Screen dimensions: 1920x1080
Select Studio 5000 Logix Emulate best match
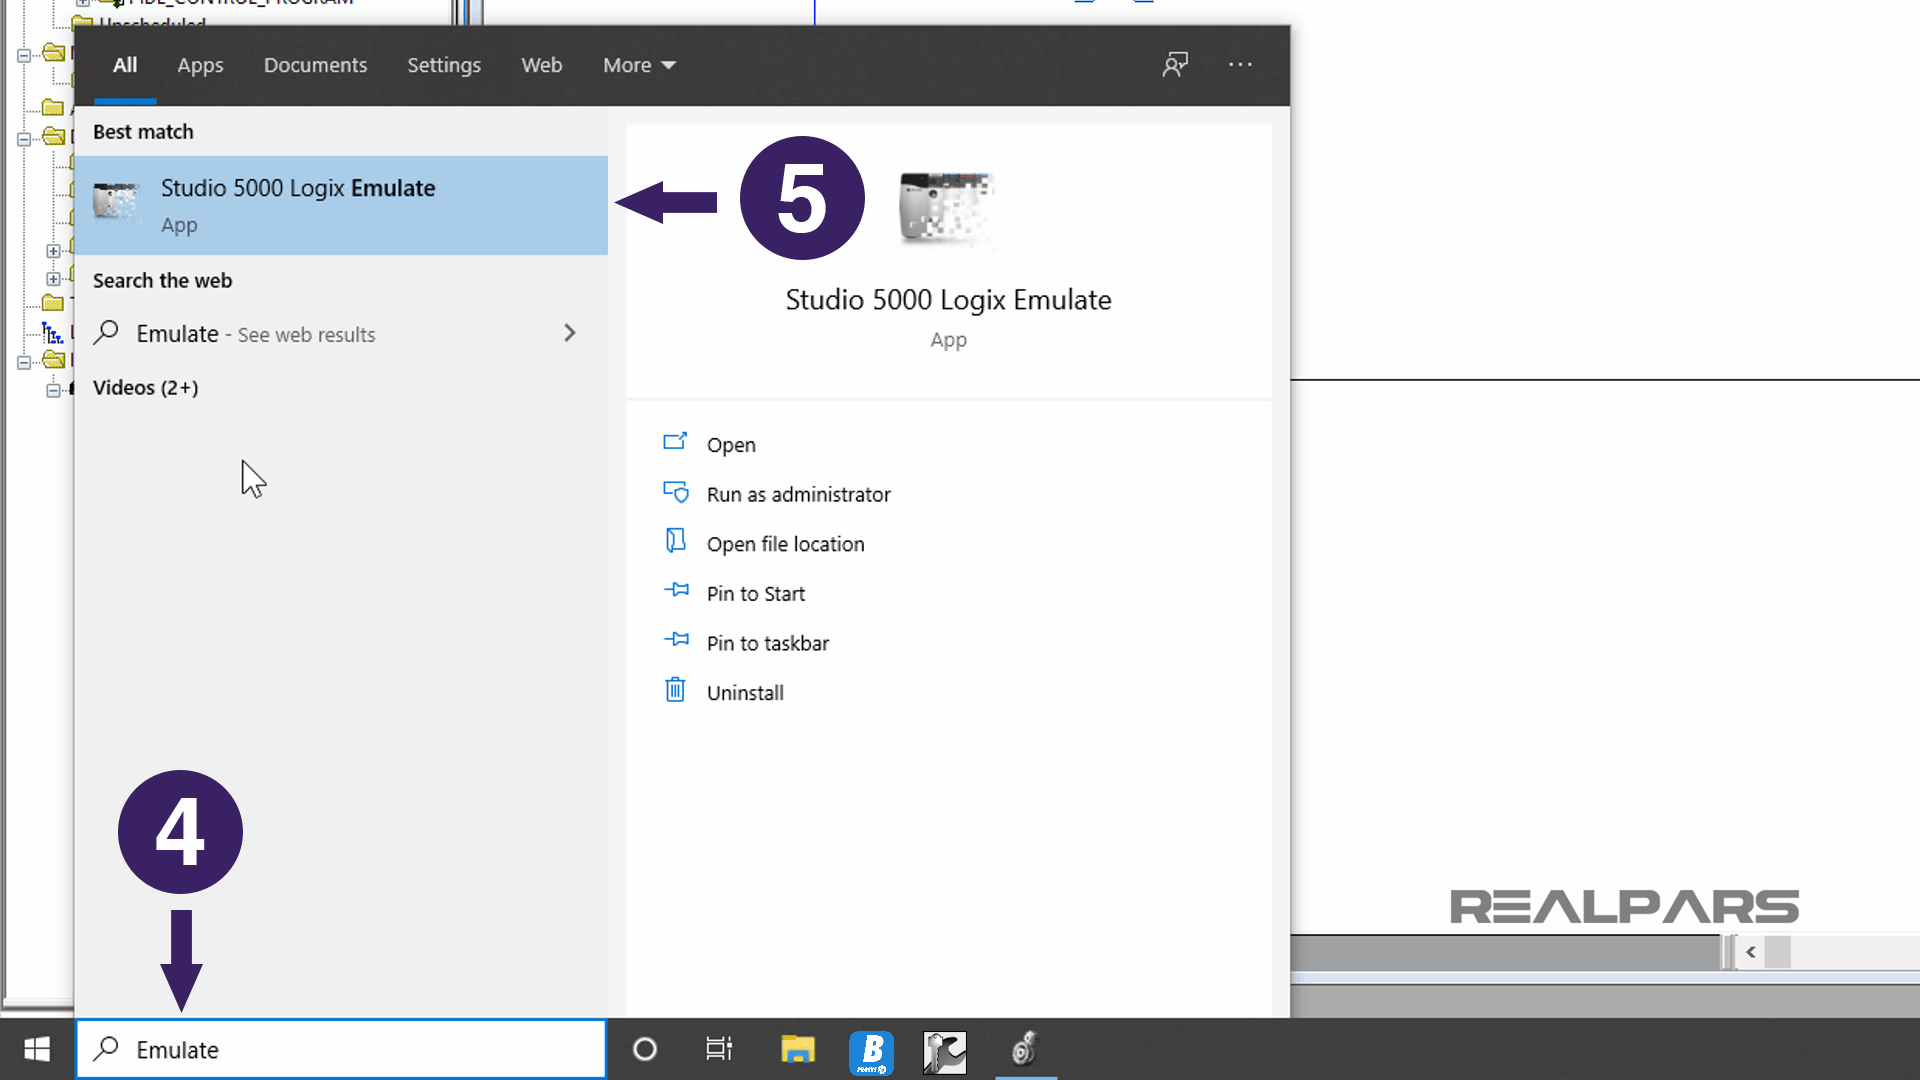(x=341, y=205)
